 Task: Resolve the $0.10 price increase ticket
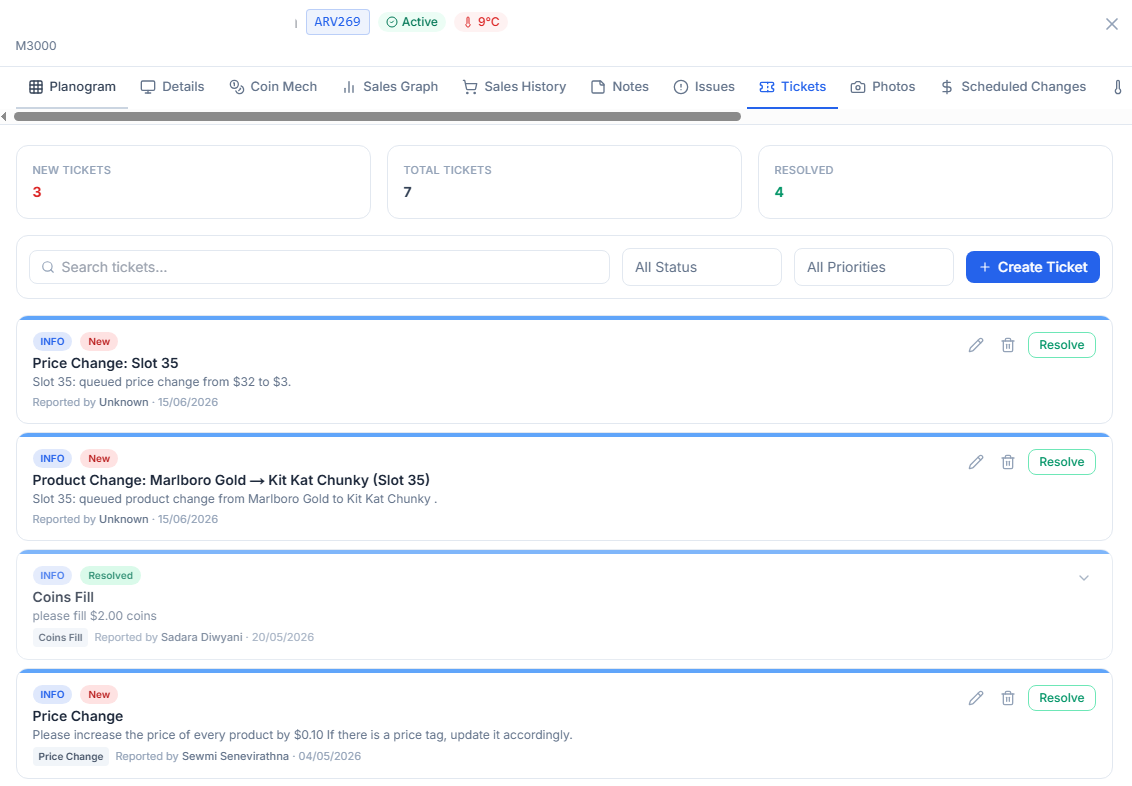click(x=1061, y=698)
